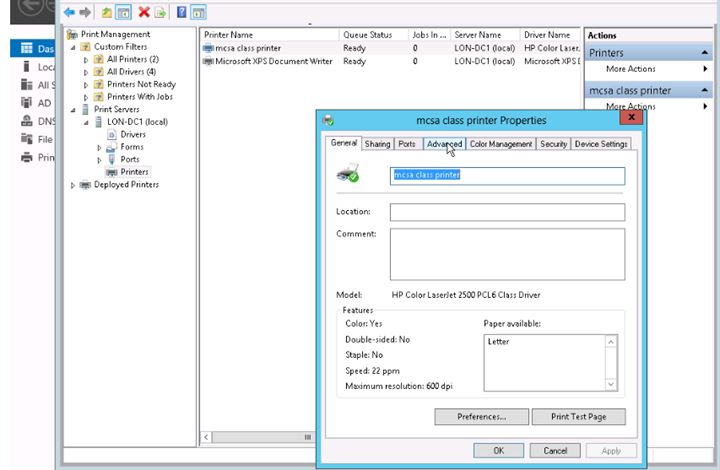This screenshot has height=470, width=720.
Task: Open the Security tab
Action: pyautogui.click(x=553, y=144)
